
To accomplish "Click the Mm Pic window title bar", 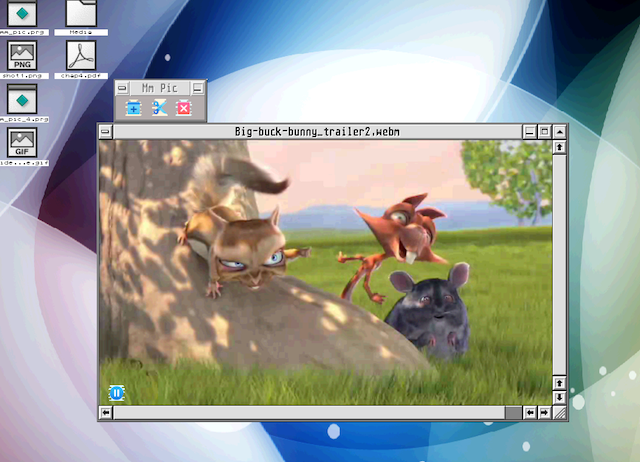I will pos(160,88).
